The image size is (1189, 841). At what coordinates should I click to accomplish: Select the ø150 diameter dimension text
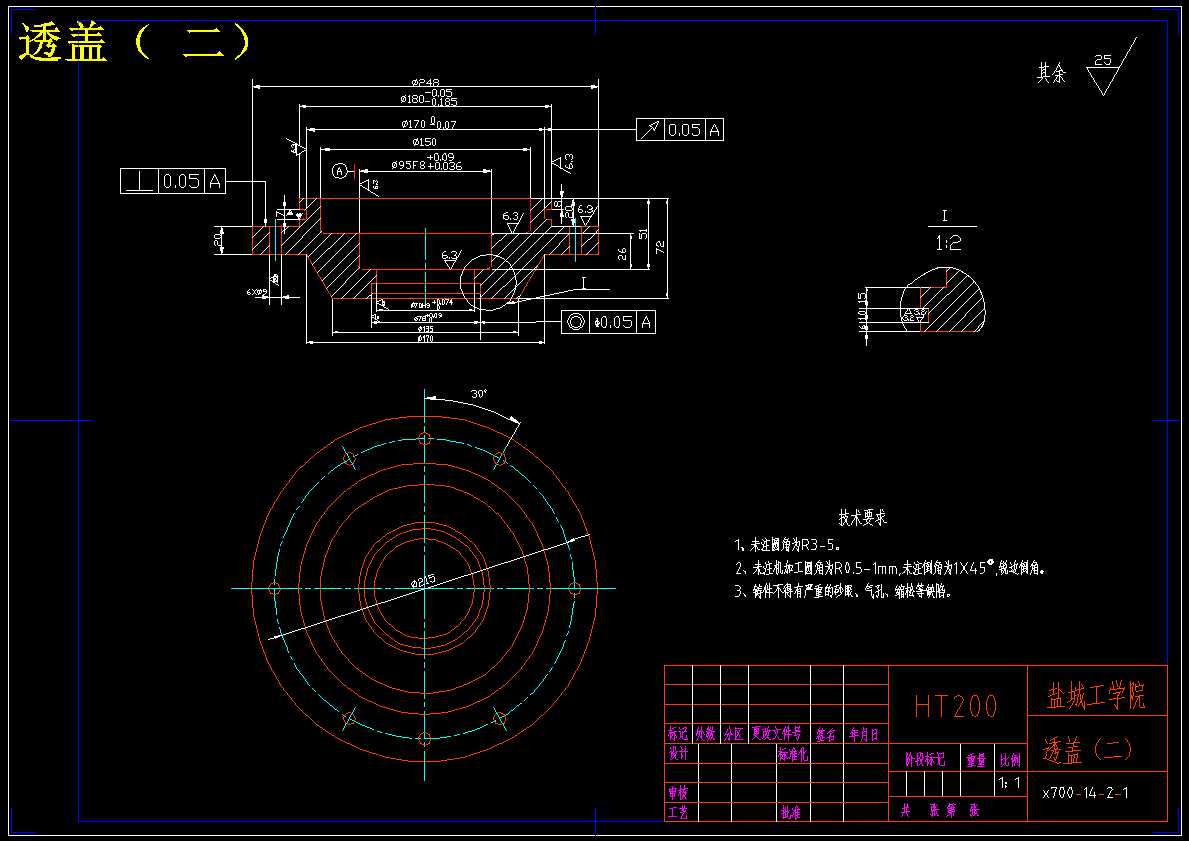click(425, 142)
